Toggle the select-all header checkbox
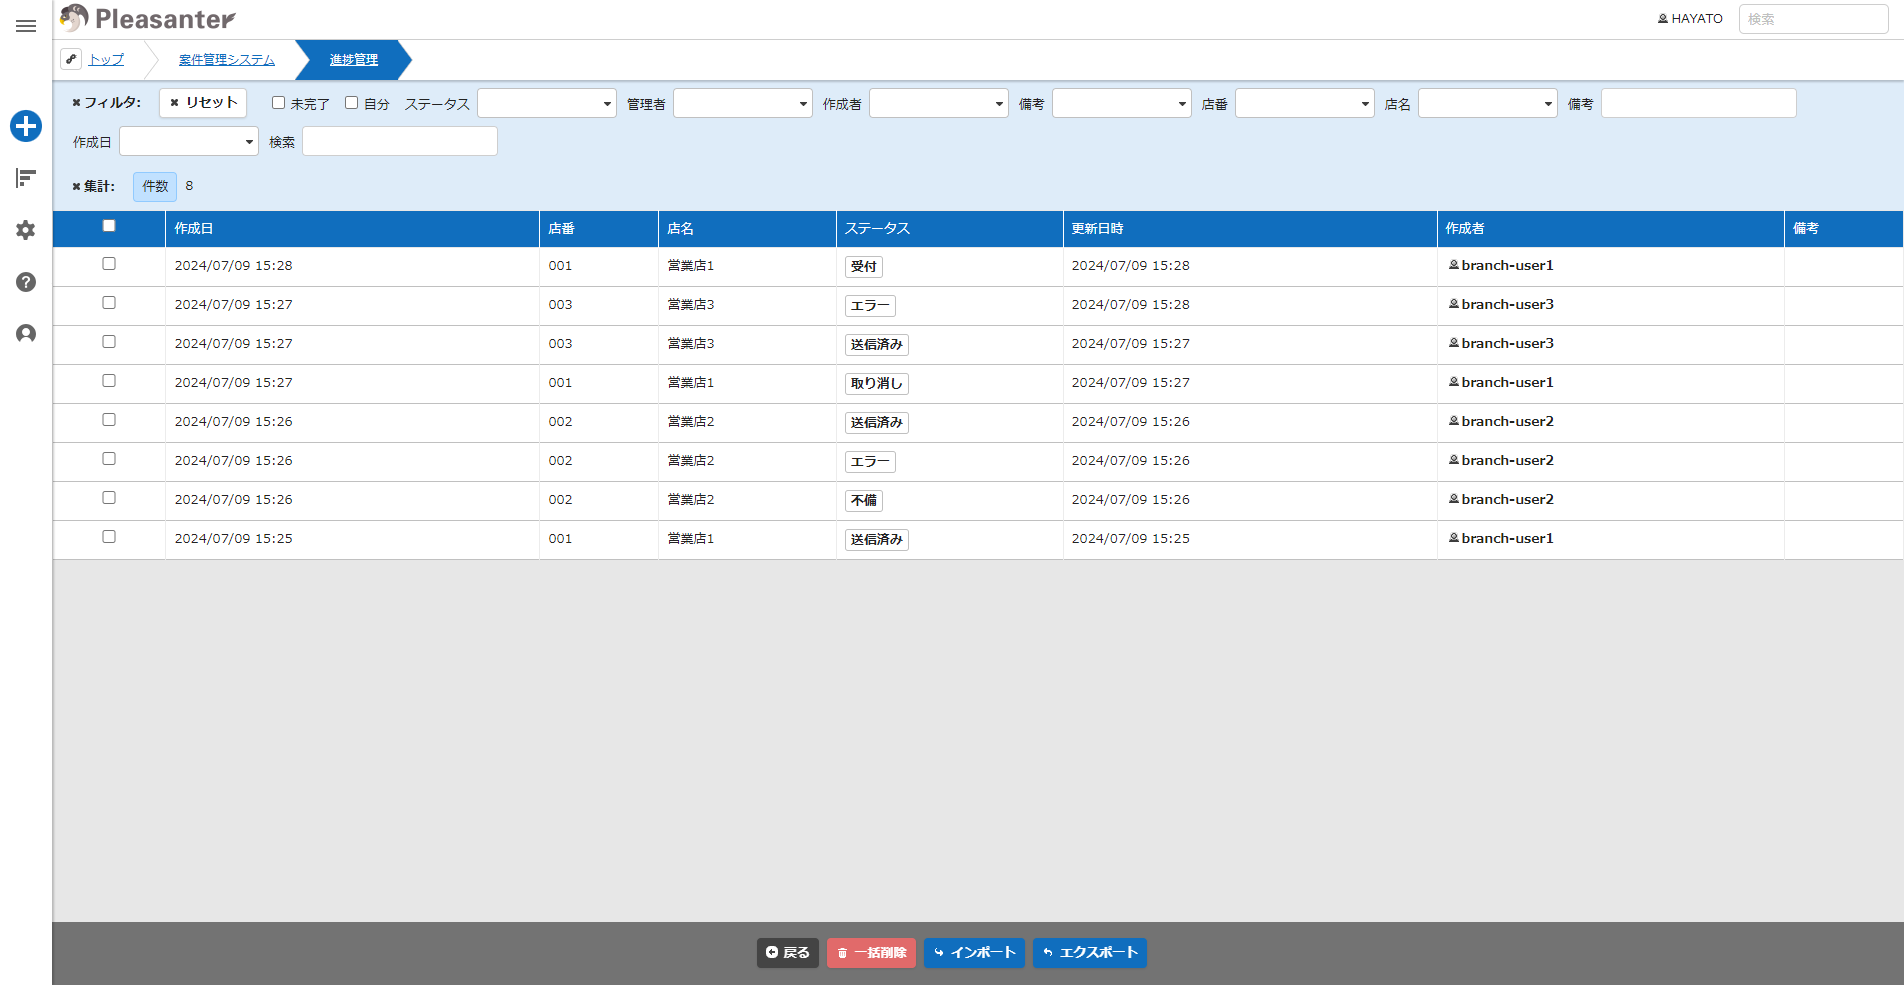This screenshot has height=985, width=1904. click(109, 226)
